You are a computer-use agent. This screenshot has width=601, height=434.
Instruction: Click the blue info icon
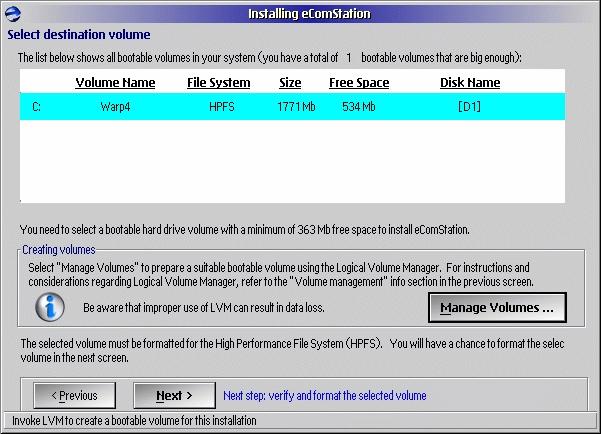tap(49, 307)
